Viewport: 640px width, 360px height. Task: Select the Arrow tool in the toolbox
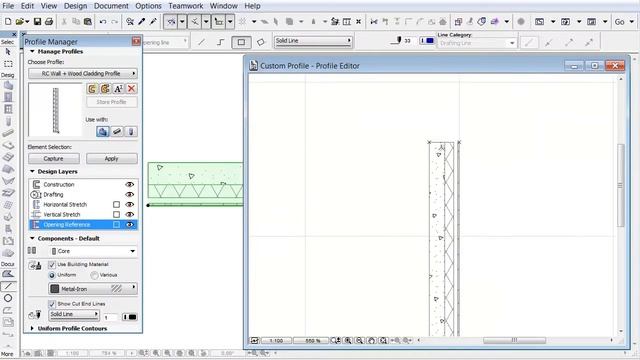click(8, 52)
